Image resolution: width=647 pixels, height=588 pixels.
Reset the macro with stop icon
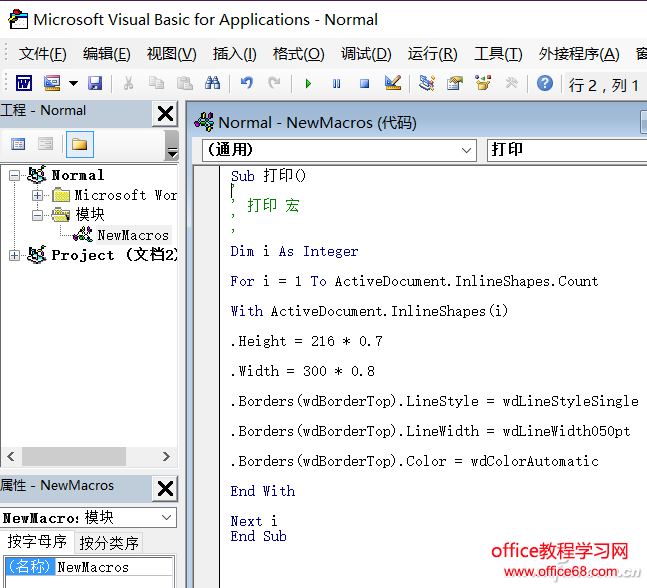tap(364, 84)
